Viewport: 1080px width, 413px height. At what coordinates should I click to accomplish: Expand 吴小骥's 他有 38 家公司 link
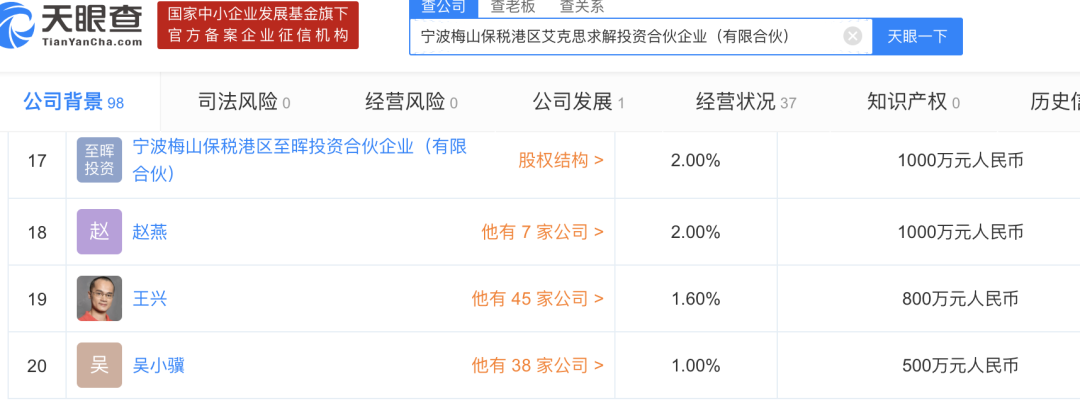(x=537, y=365)
